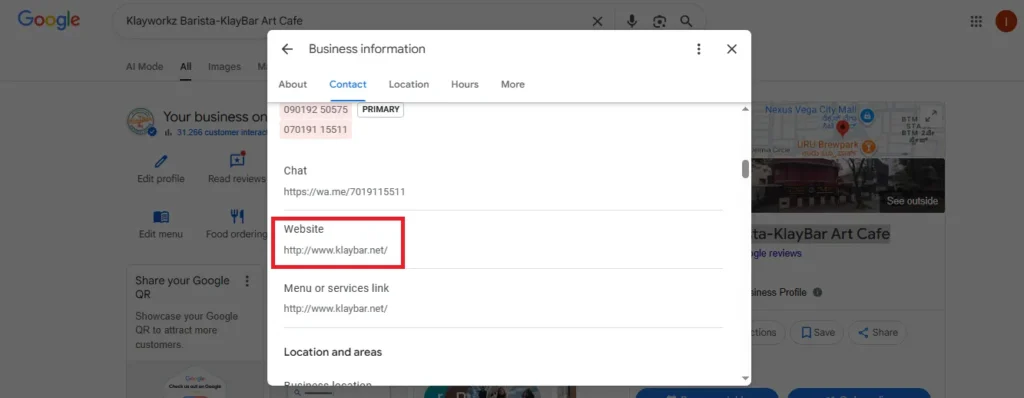Switch to the About tab
The width and height of the screenshot is (1024, 398).
[293, 84]
